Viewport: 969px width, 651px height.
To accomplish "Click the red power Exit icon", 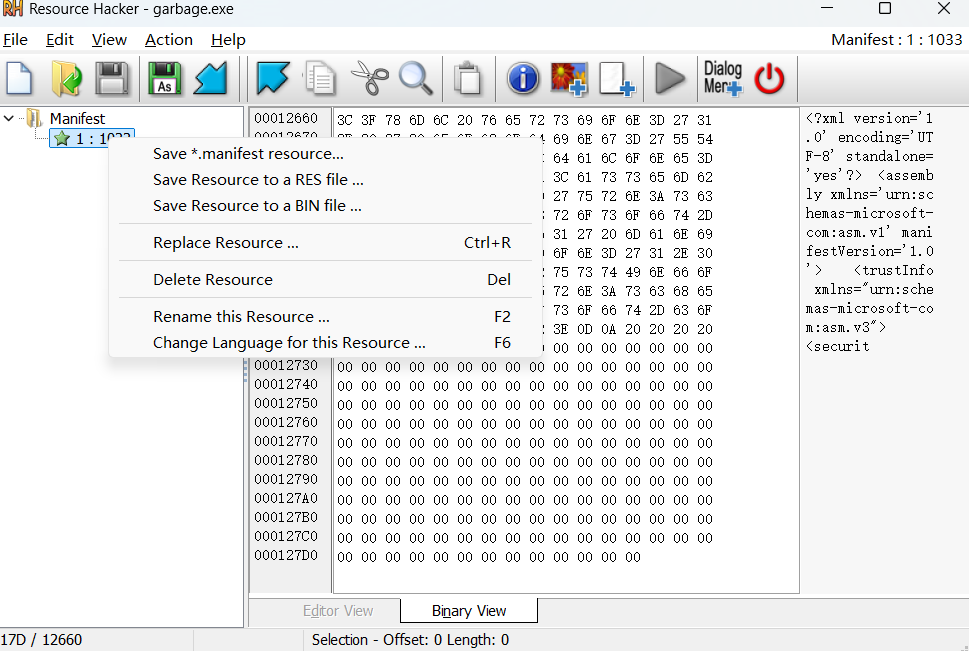I will [769, 79].
